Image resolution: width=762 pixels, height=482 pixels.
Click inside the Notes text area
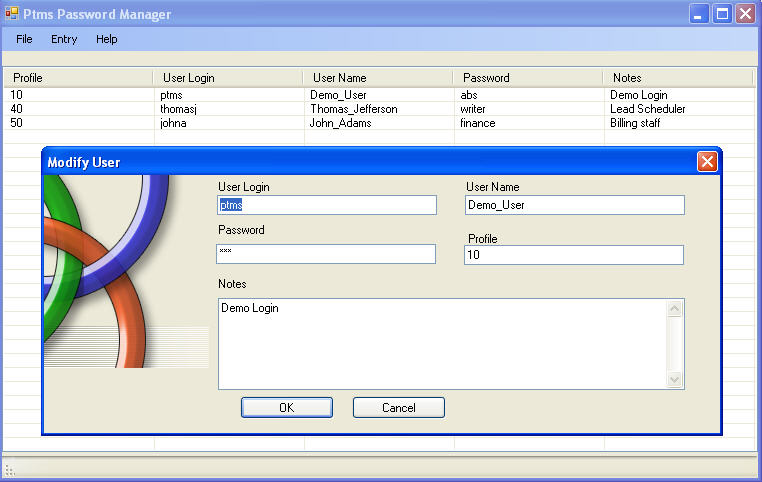pyautogui.click(x=443, y=344)
